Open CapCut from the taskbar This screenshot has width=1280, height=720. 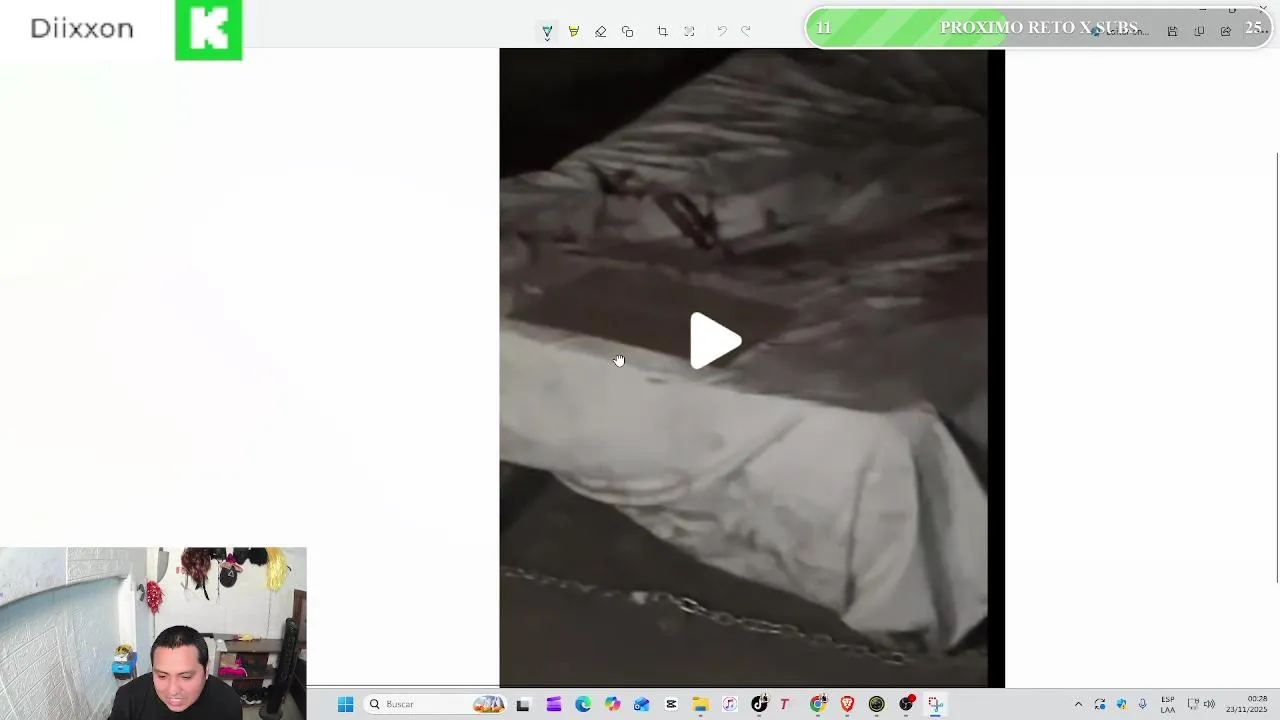point(671,704)
